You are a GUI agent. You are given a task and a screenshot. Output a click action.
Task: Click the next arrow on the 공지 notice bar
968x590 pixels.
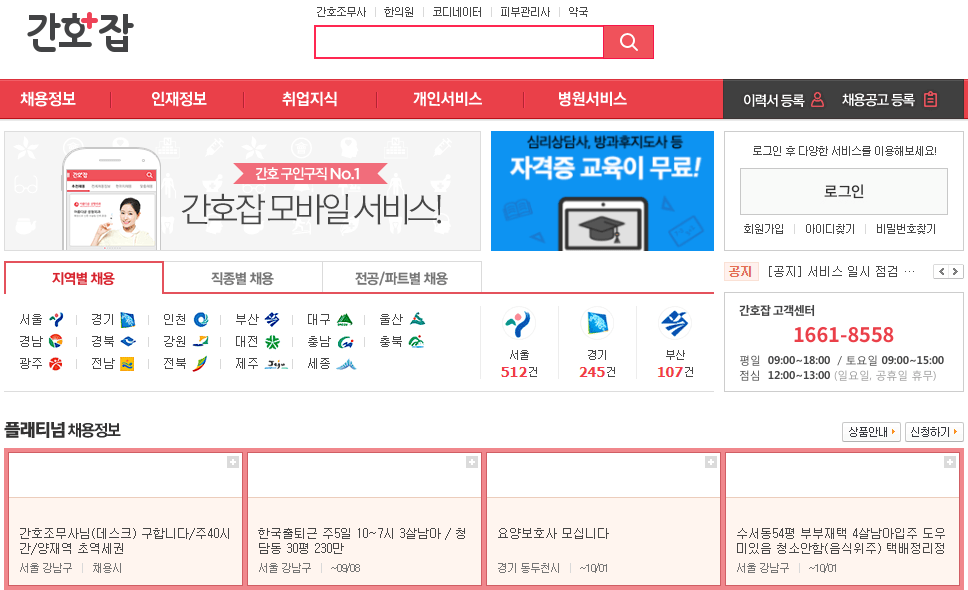tap(957, 271)
